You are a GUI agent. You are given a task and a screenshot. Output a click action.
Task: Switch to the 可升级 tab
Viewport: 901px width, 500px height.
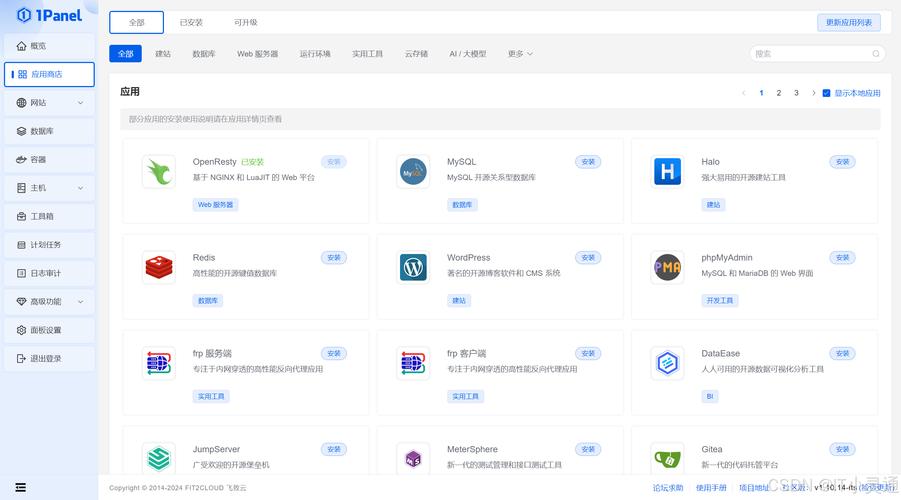point(245,22)
